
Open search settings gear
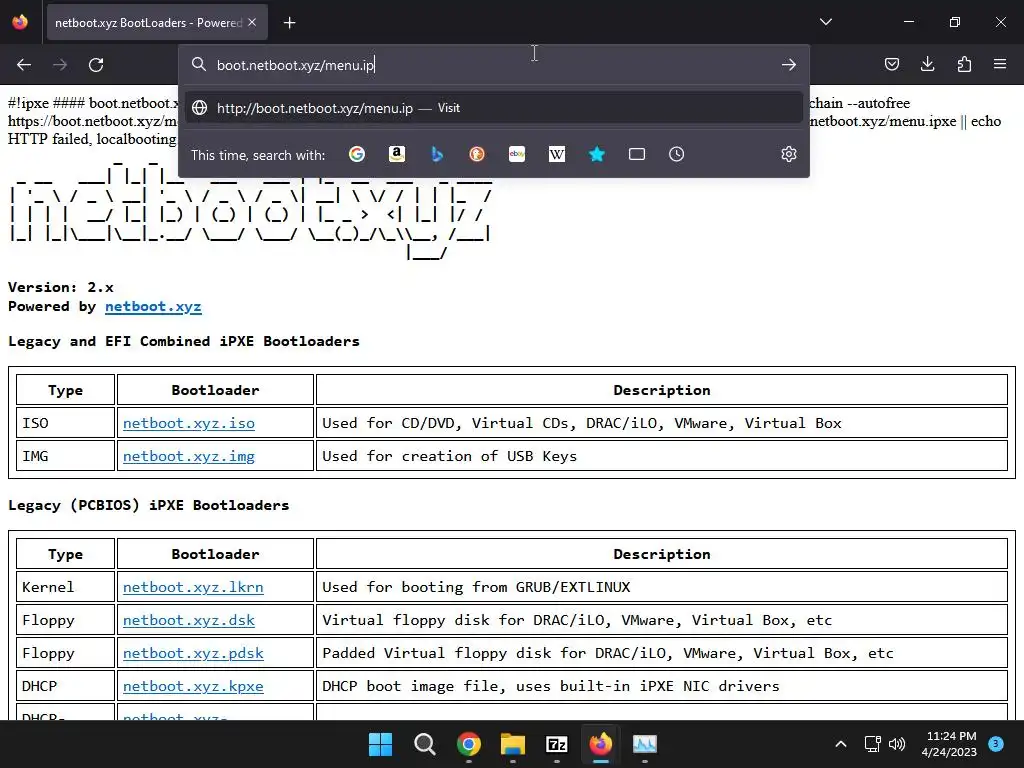click(789, 154)
